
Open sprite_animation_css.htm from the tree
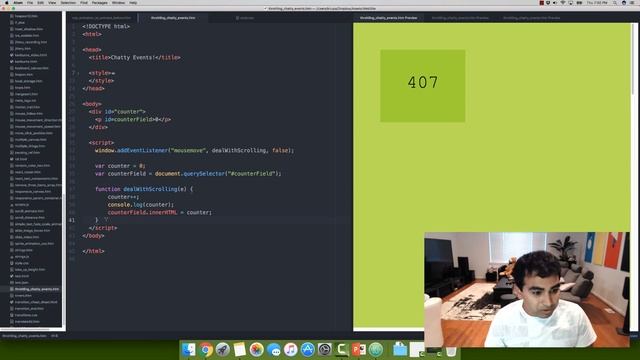34,244
